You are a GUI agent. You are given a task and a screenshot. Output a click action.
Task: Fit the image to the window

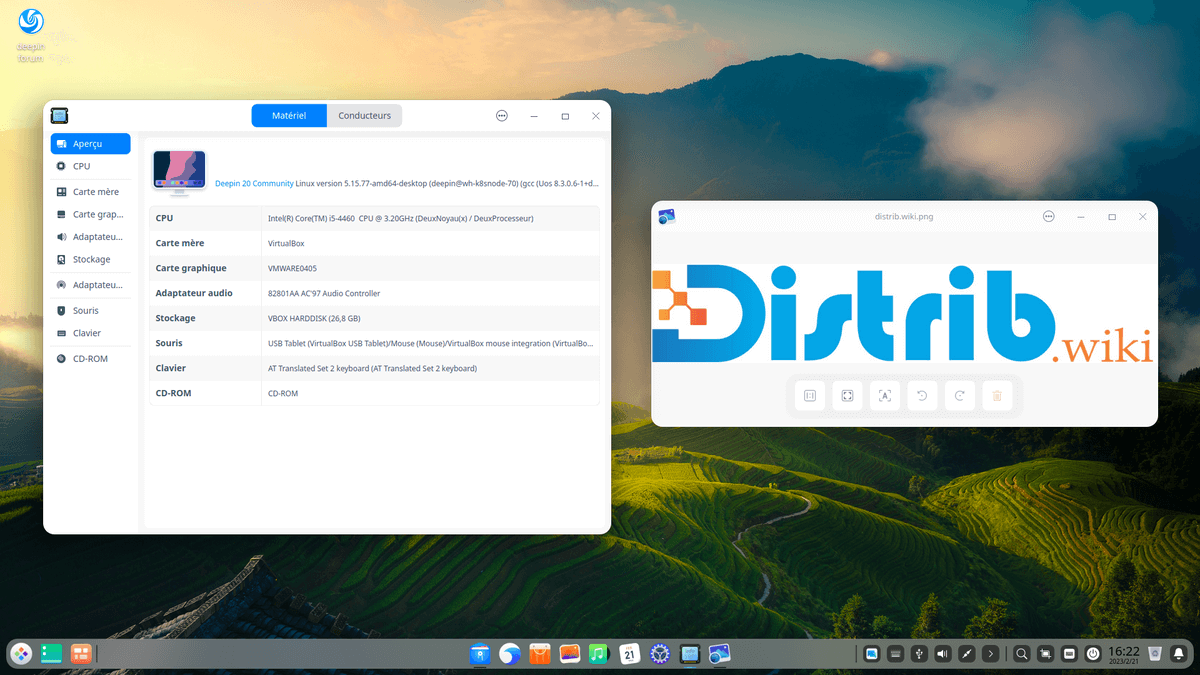pos(847,395)
